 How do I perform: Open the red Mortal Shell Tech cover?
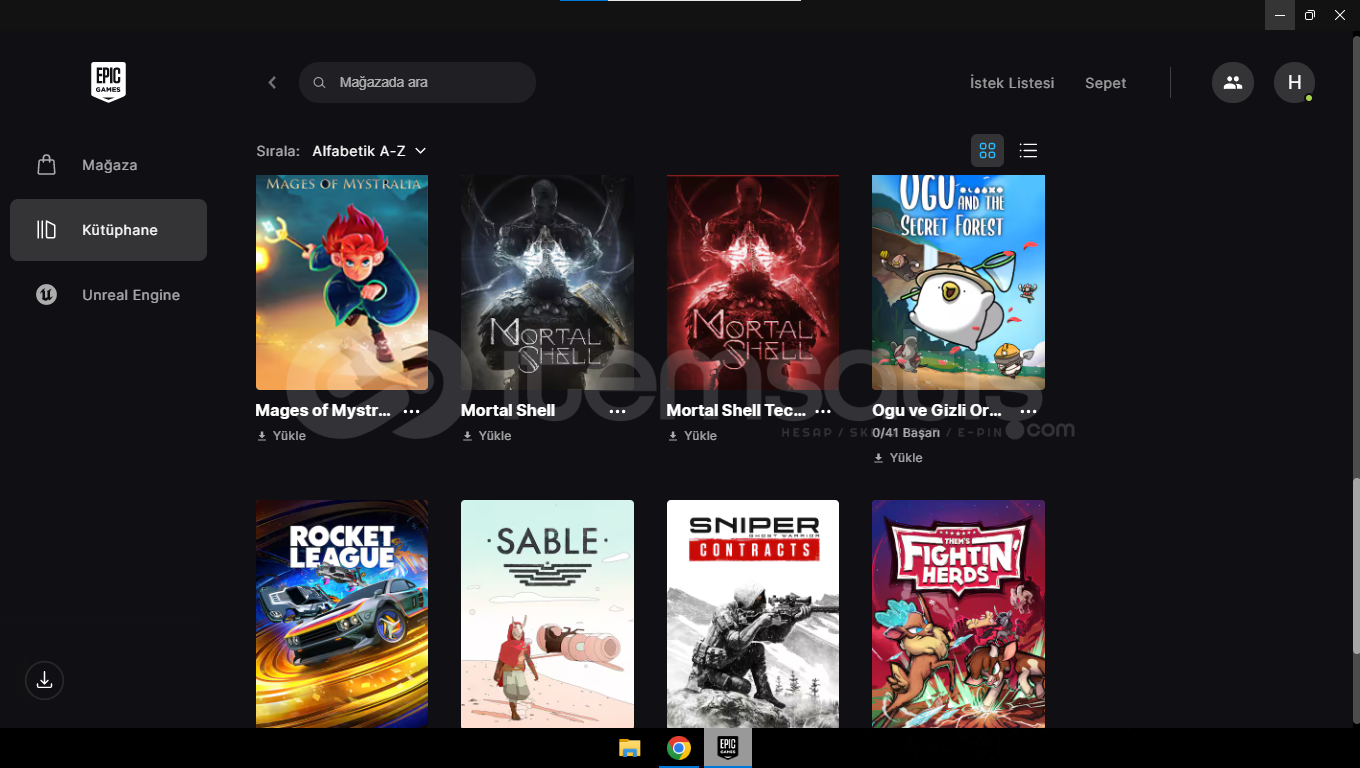[753, 282]
